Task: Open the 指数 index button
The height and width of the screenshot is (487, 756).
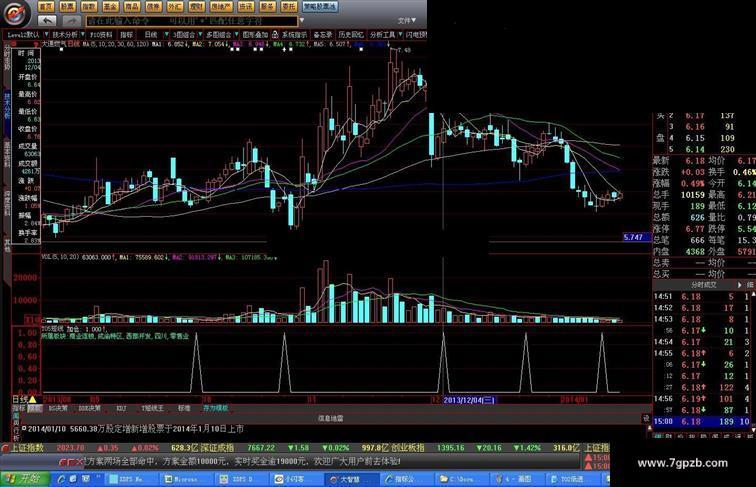Action: (x=89, y=6)
